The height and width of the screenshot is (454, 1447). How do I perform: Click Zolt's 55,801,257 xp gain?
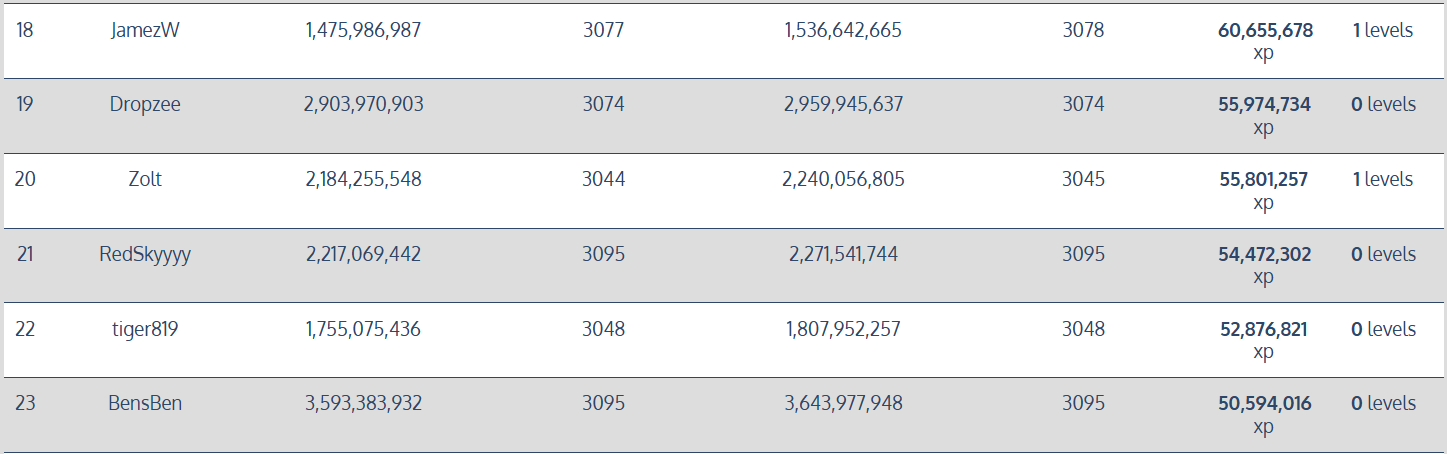point(1263,190)
